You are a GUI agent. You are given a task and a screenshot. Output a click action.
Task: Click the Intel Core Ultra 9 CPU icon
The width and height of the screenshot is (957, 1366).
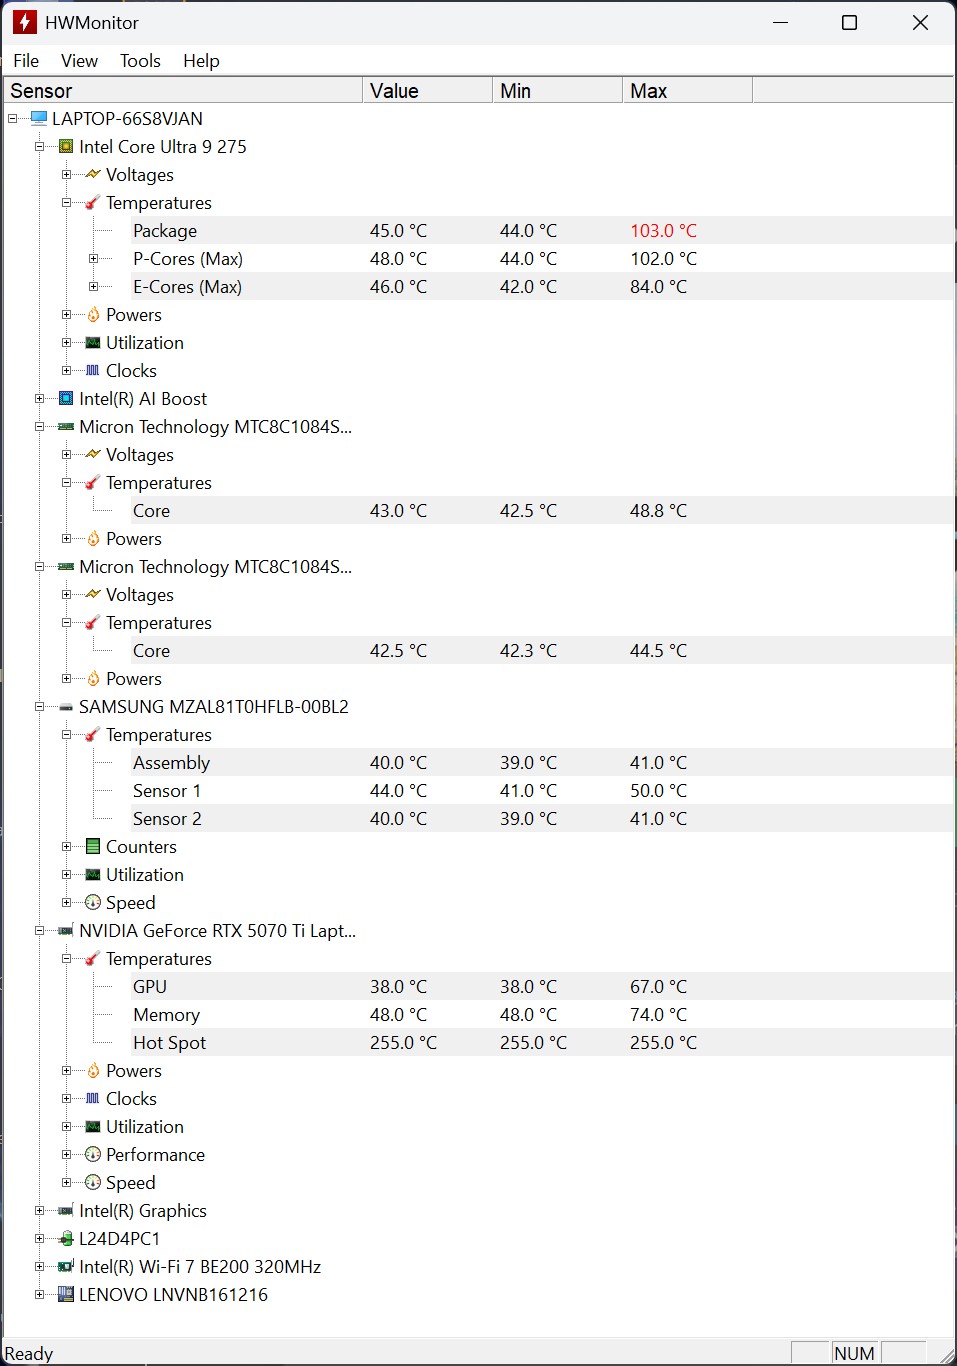[66, 147]
